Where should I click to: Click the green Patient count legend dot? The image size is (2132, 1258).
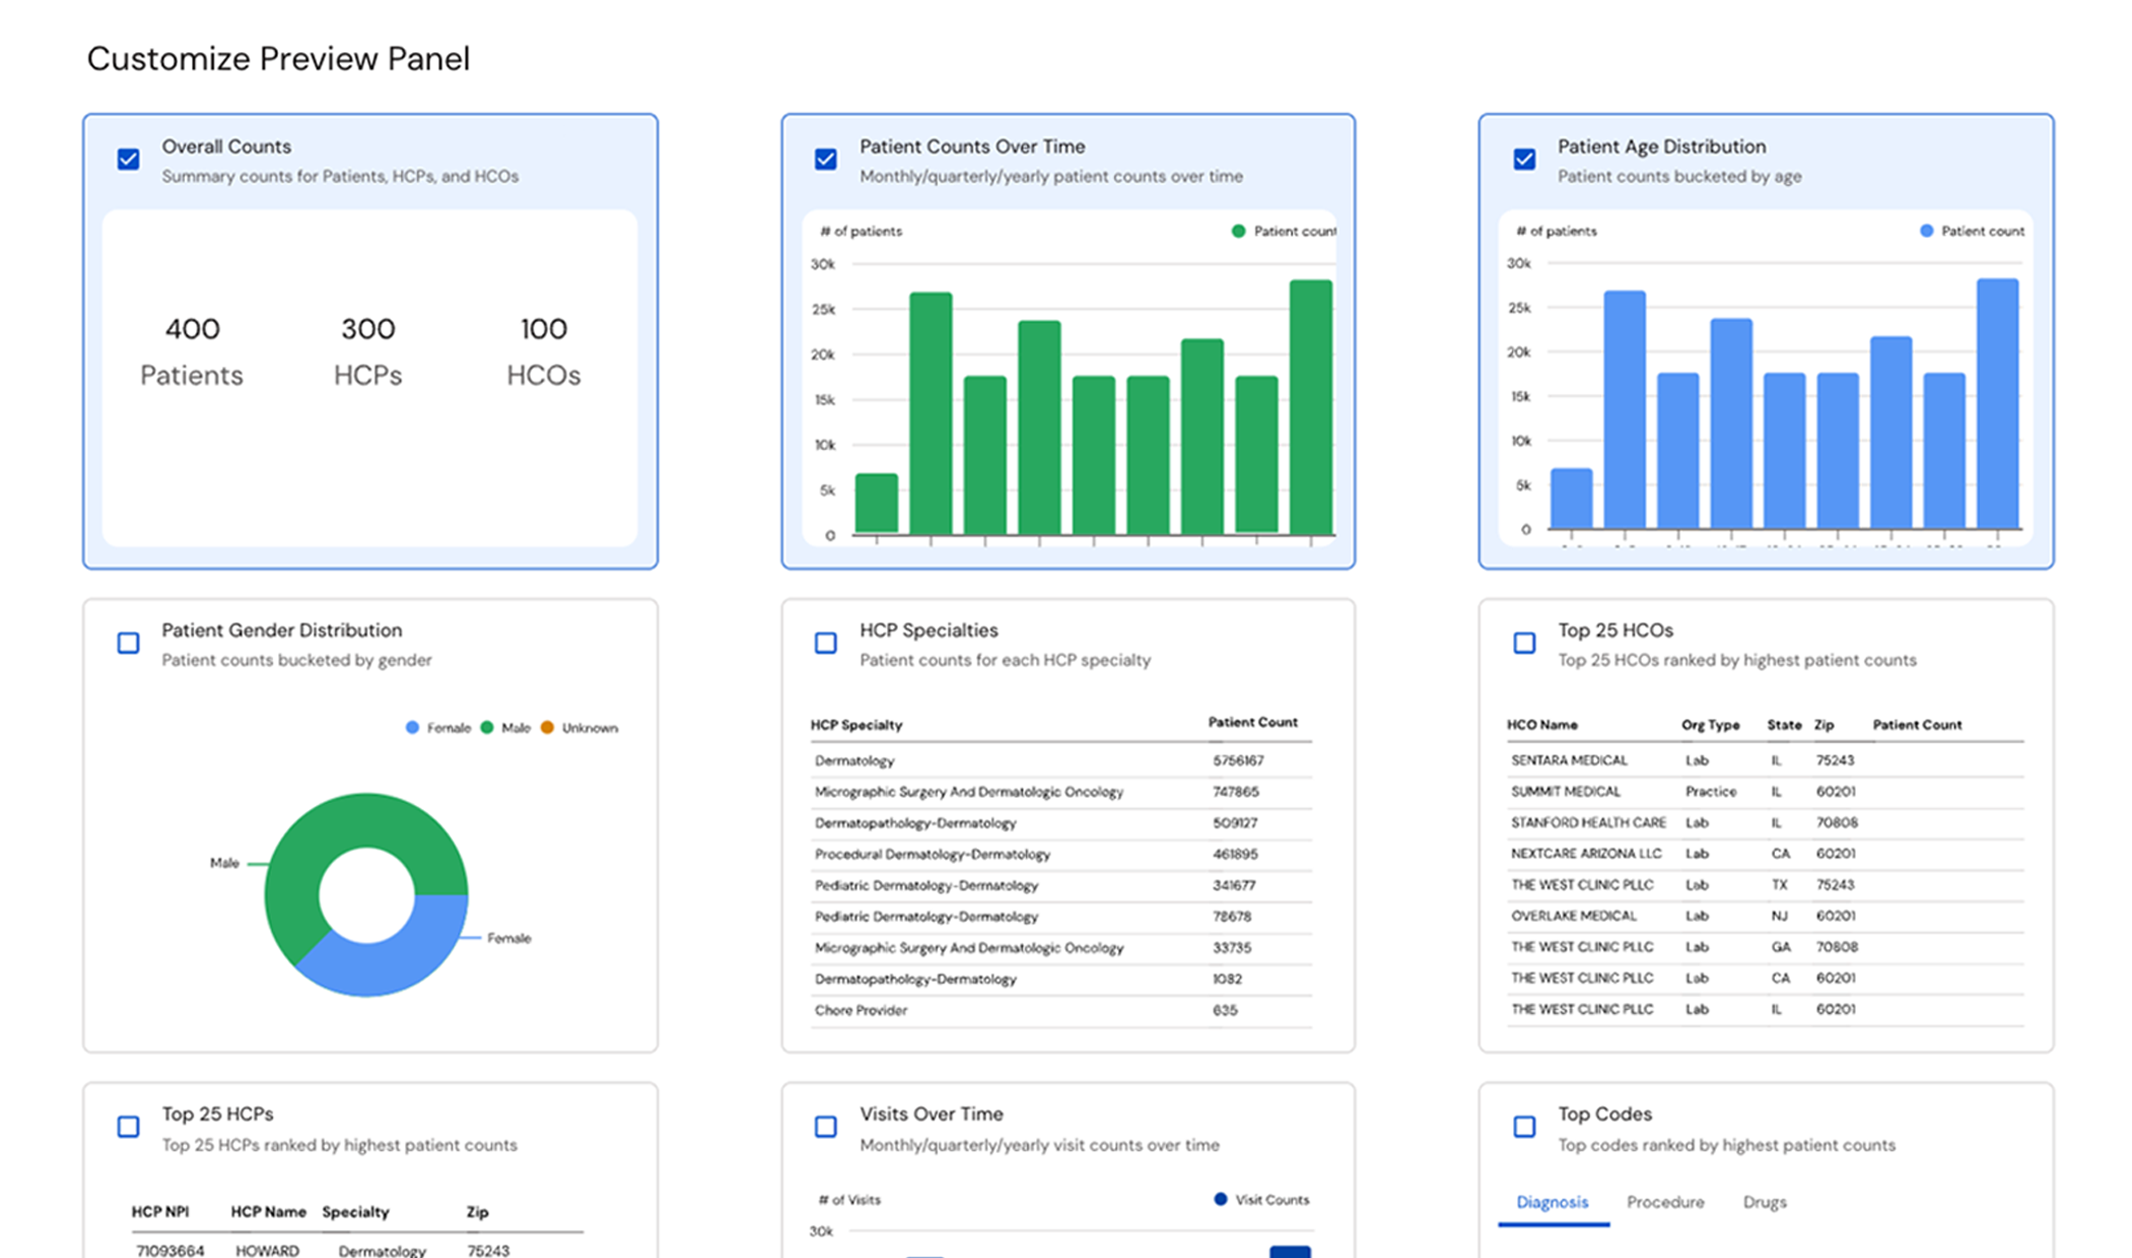point(1238,231)
